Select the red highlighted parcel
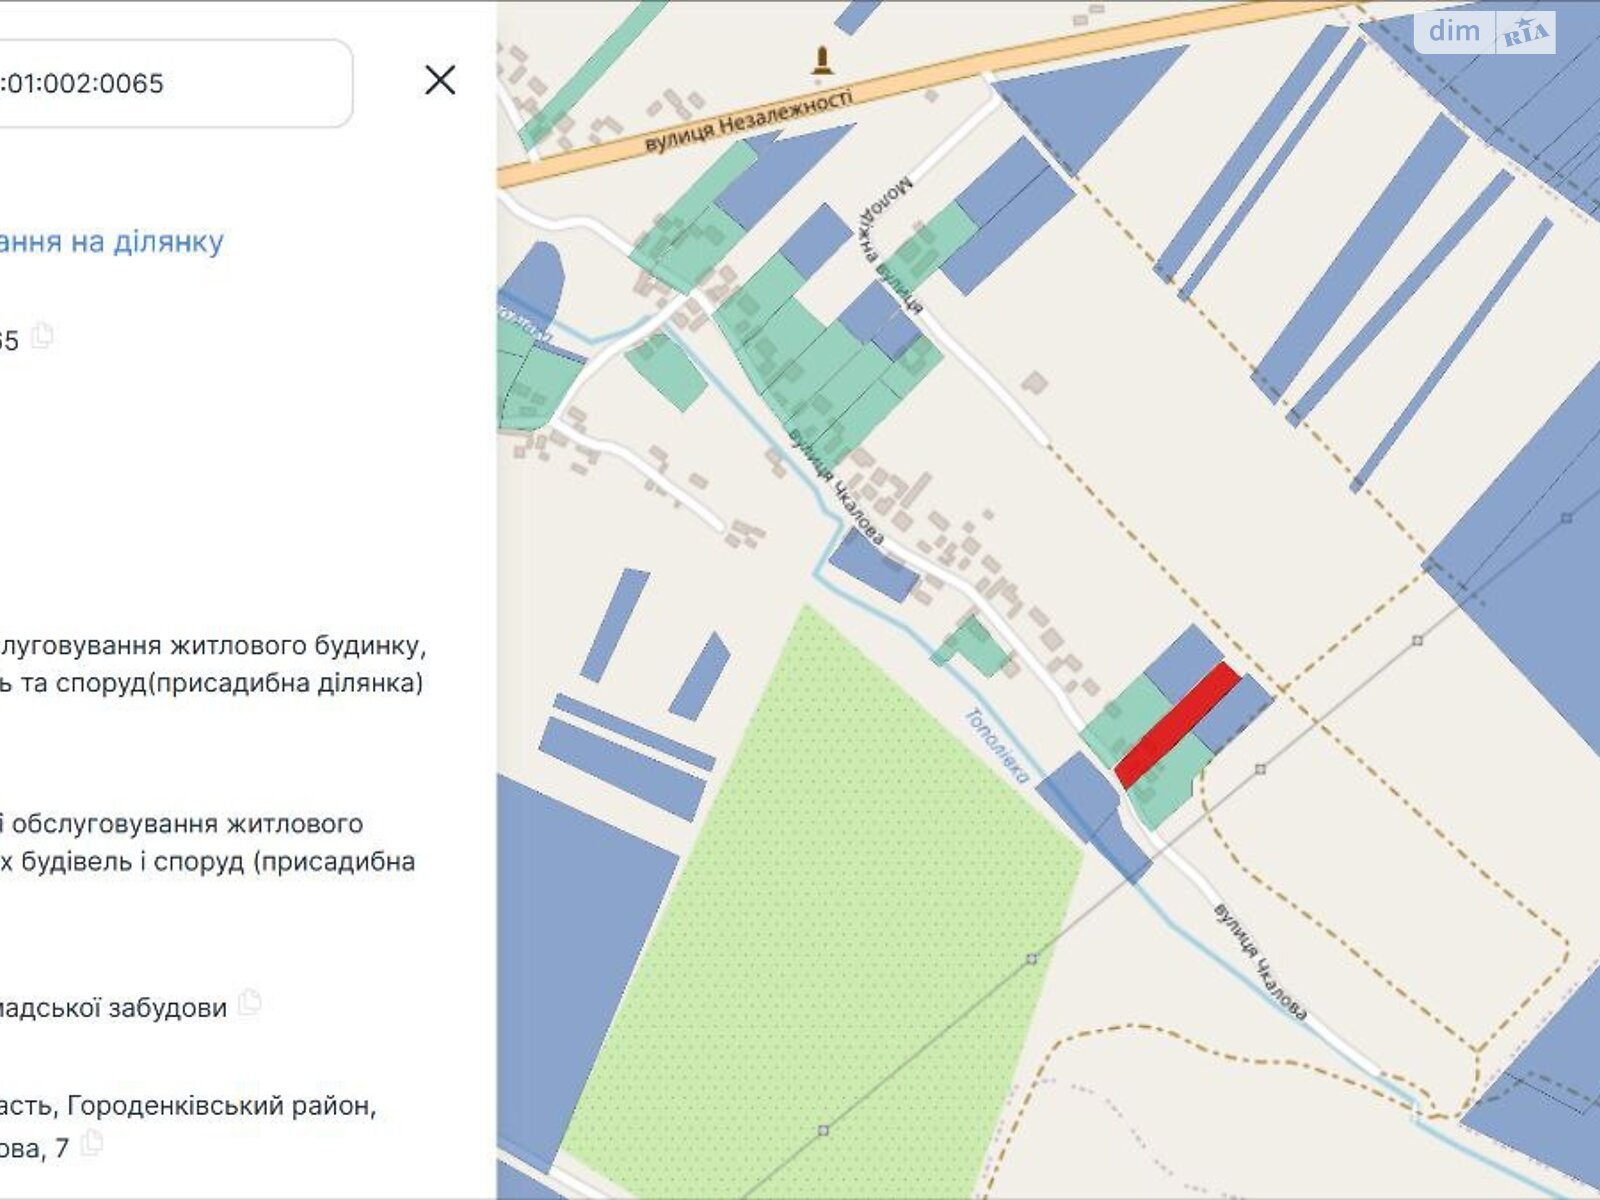 click(1177, 725)
